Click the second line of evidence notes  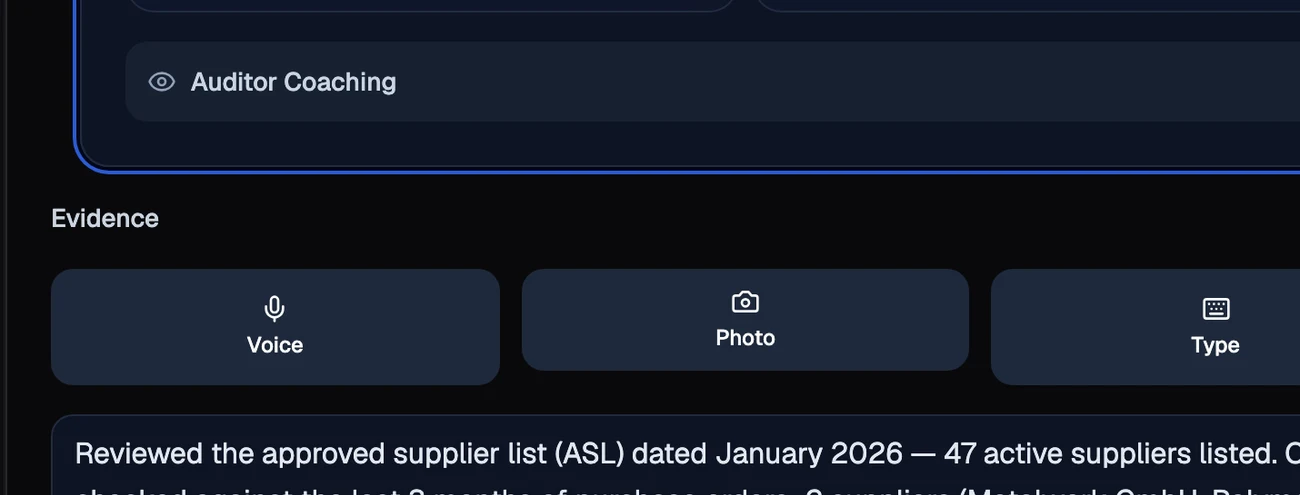click(675, 490)
